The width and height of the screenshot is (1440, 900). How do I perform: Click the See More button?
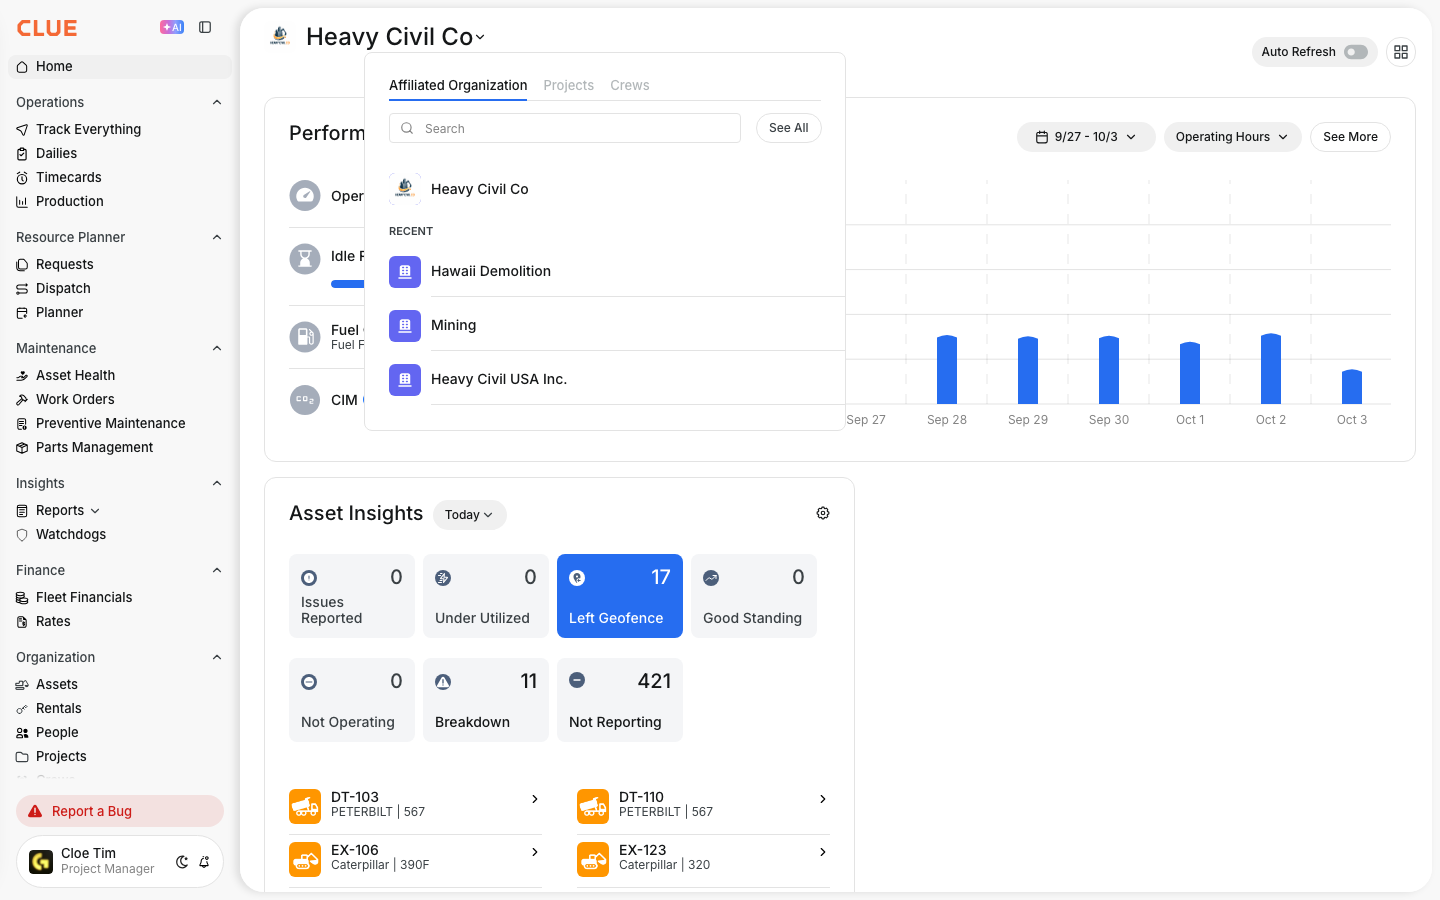(x=1350, y=137)
